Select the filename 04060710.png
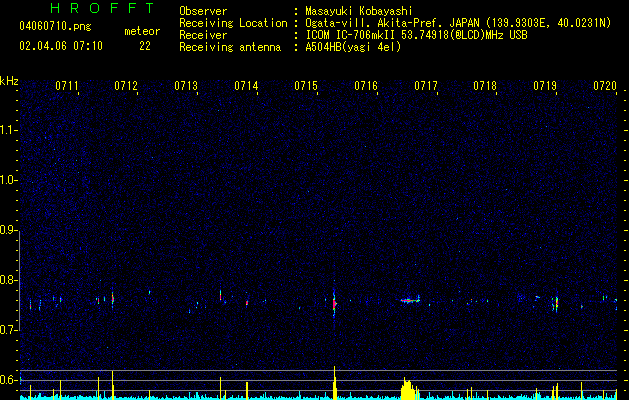The height and width of the screenshot is (400, 629). pyautogui.click(x=55, y=27)
